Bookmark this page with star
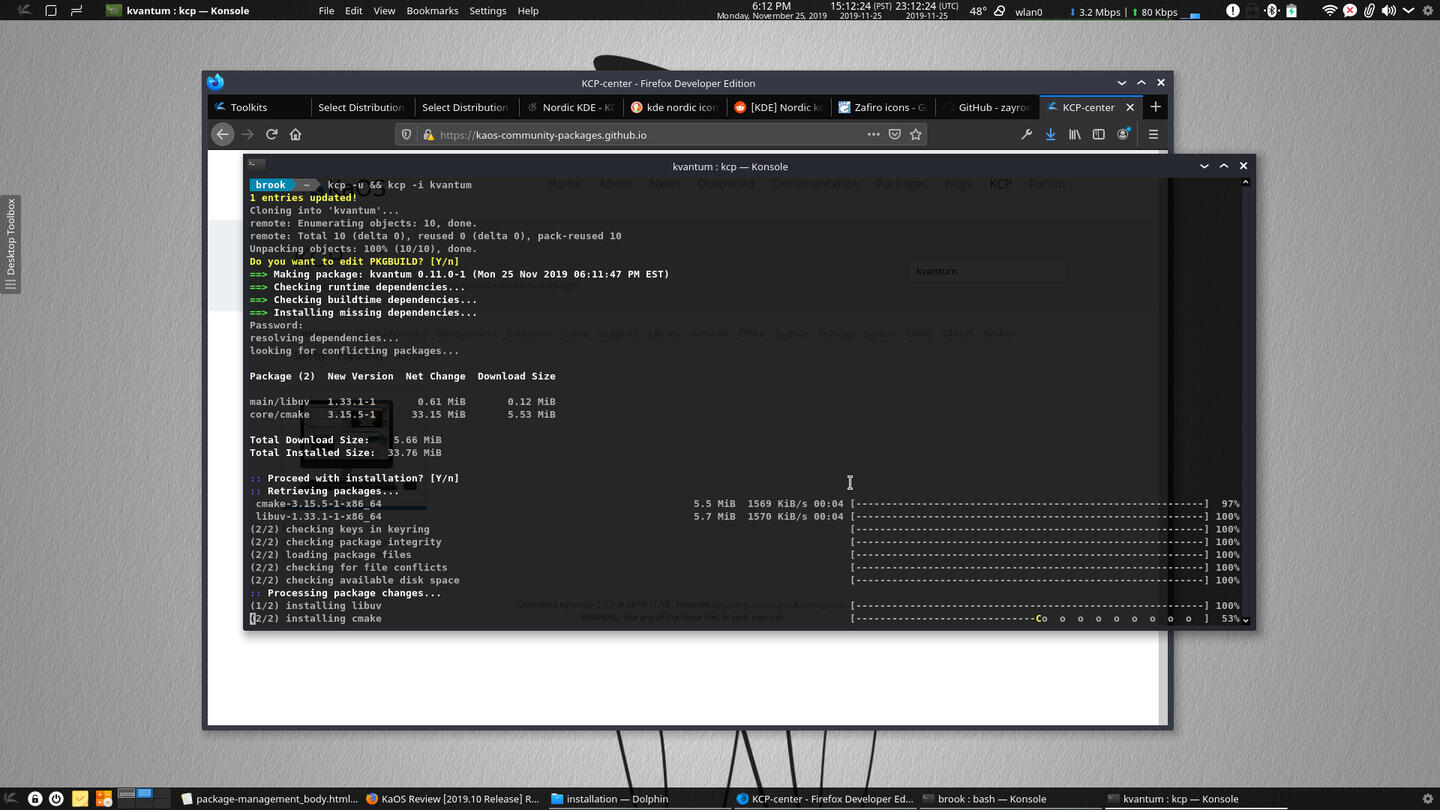 point(916,134)
